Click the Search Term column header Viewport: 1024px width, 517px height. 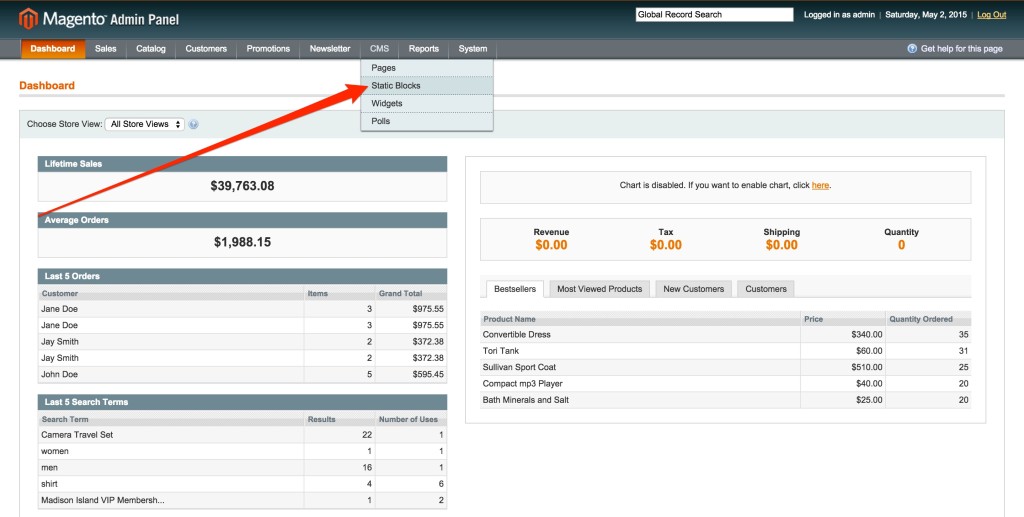pos(171,419)
